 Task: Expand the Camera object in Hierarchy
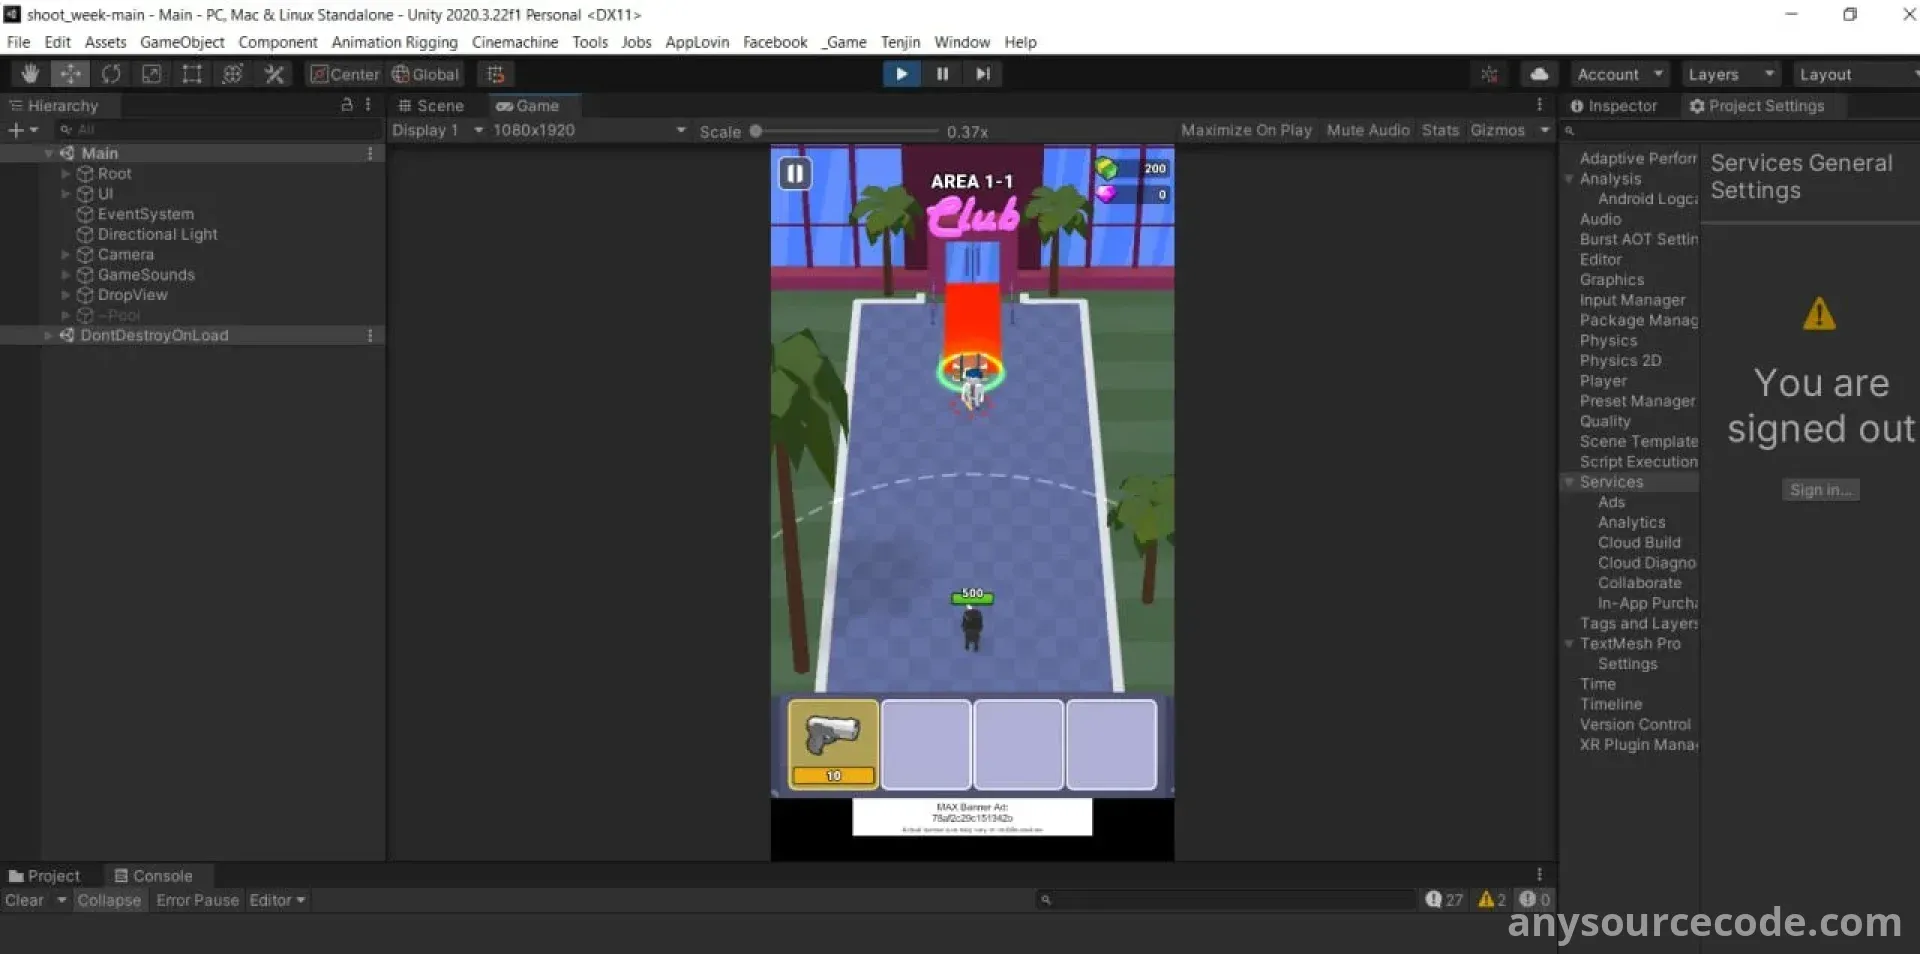pyautogui.click(x=66, y=255)
